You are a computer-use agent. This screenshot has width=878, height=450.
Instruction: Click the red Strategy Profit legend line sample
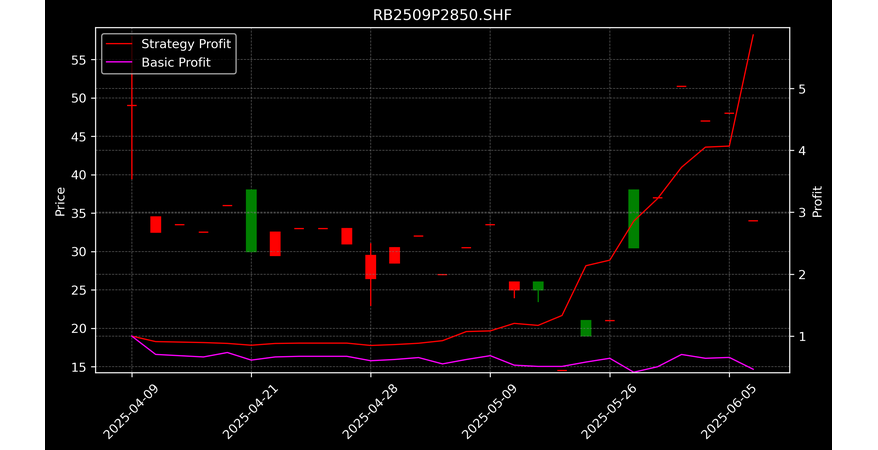pyautogui.click(x=119, y=44)
